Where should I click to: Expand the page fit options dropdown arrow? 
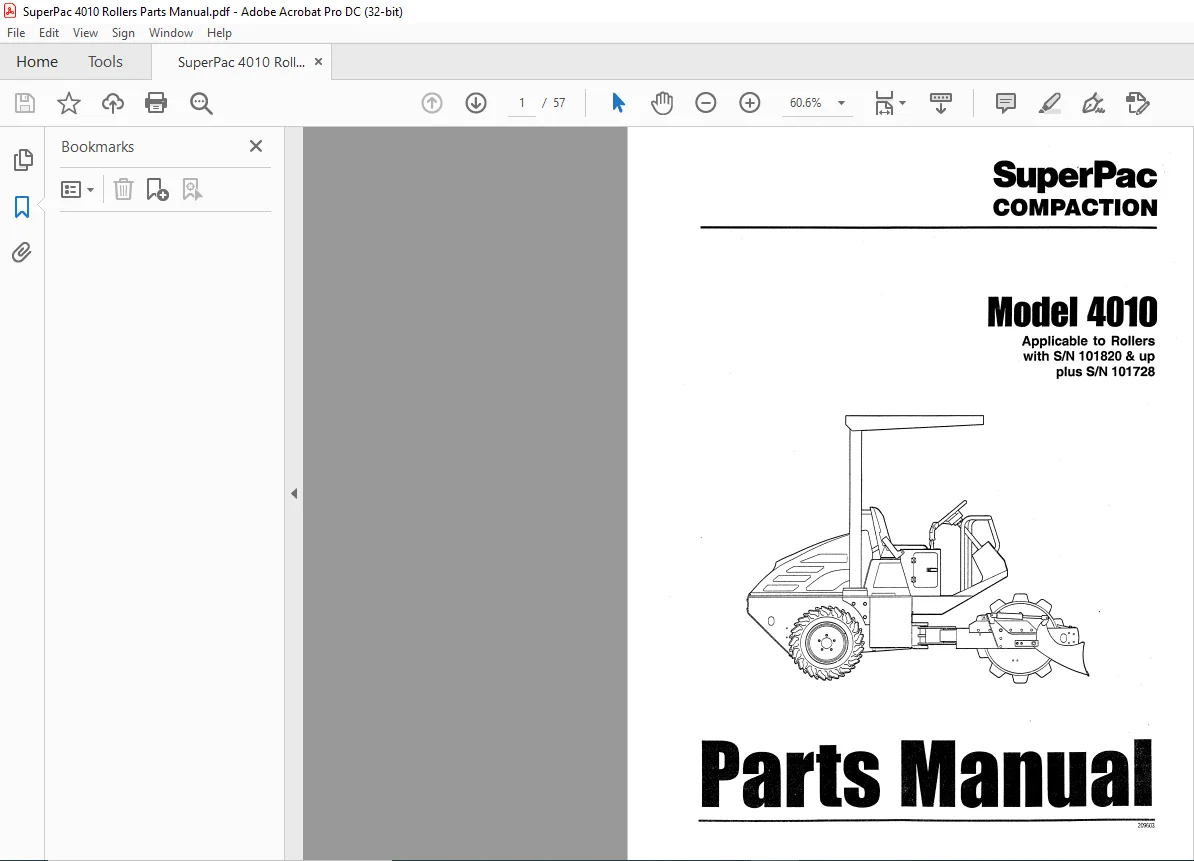[902, 103]
